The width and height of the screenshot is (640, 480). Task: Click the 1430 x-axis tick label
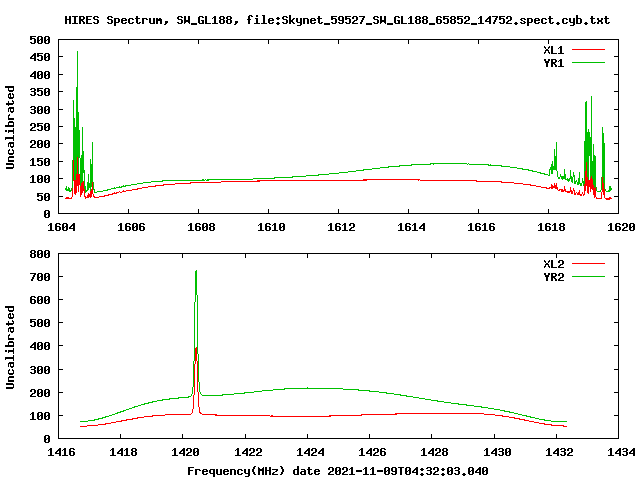pyautogui.click(x=497, y=452)
